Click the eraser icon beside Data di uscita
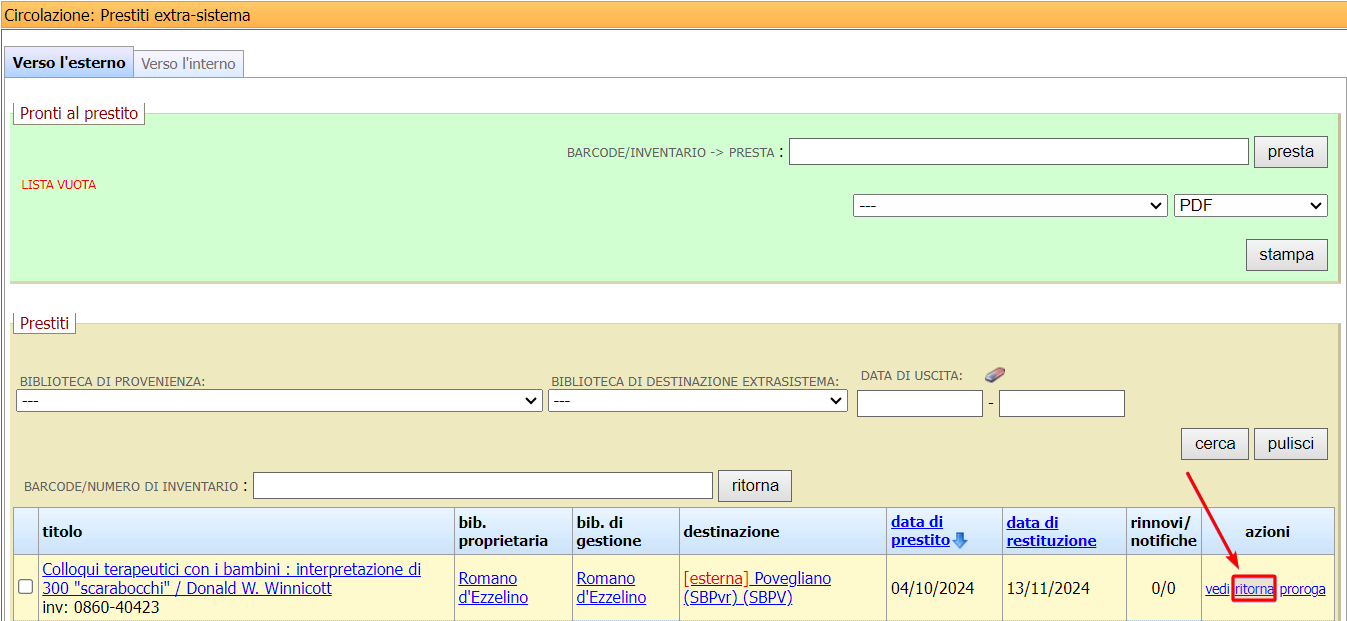Image resolution: width=1347 pixels, height=621 pixels. (994, 375)
